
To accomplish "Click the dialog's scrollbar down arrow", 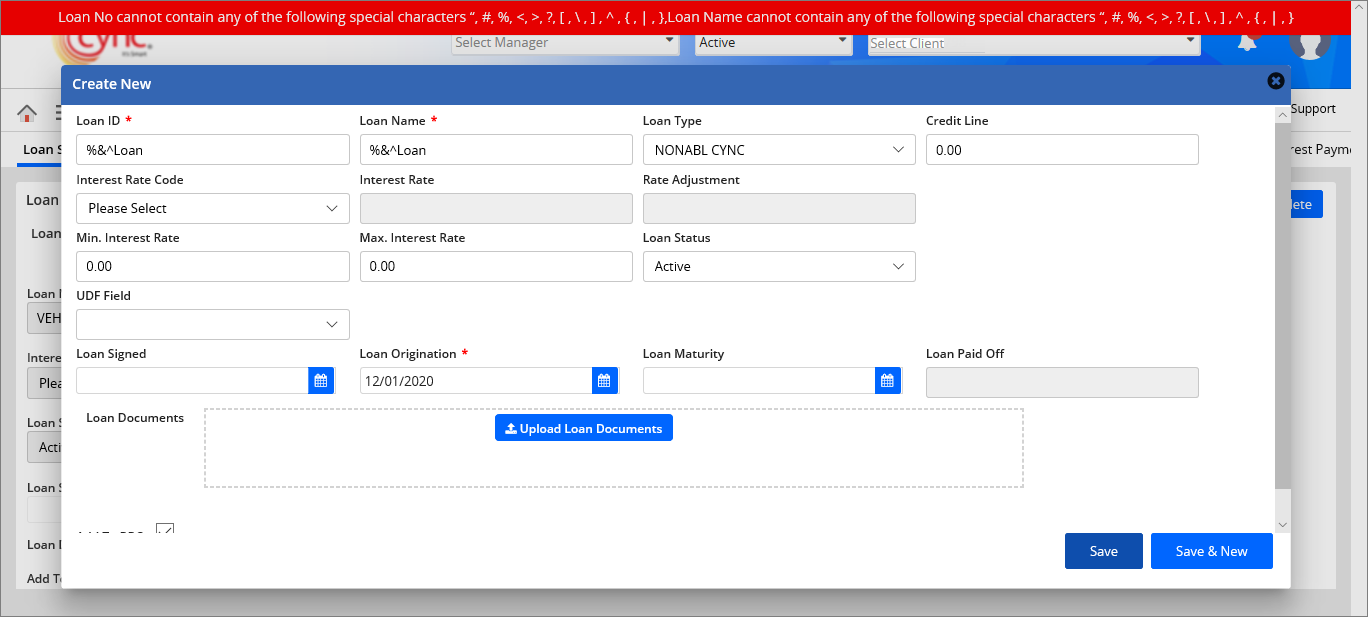I will click(1282, 524).
